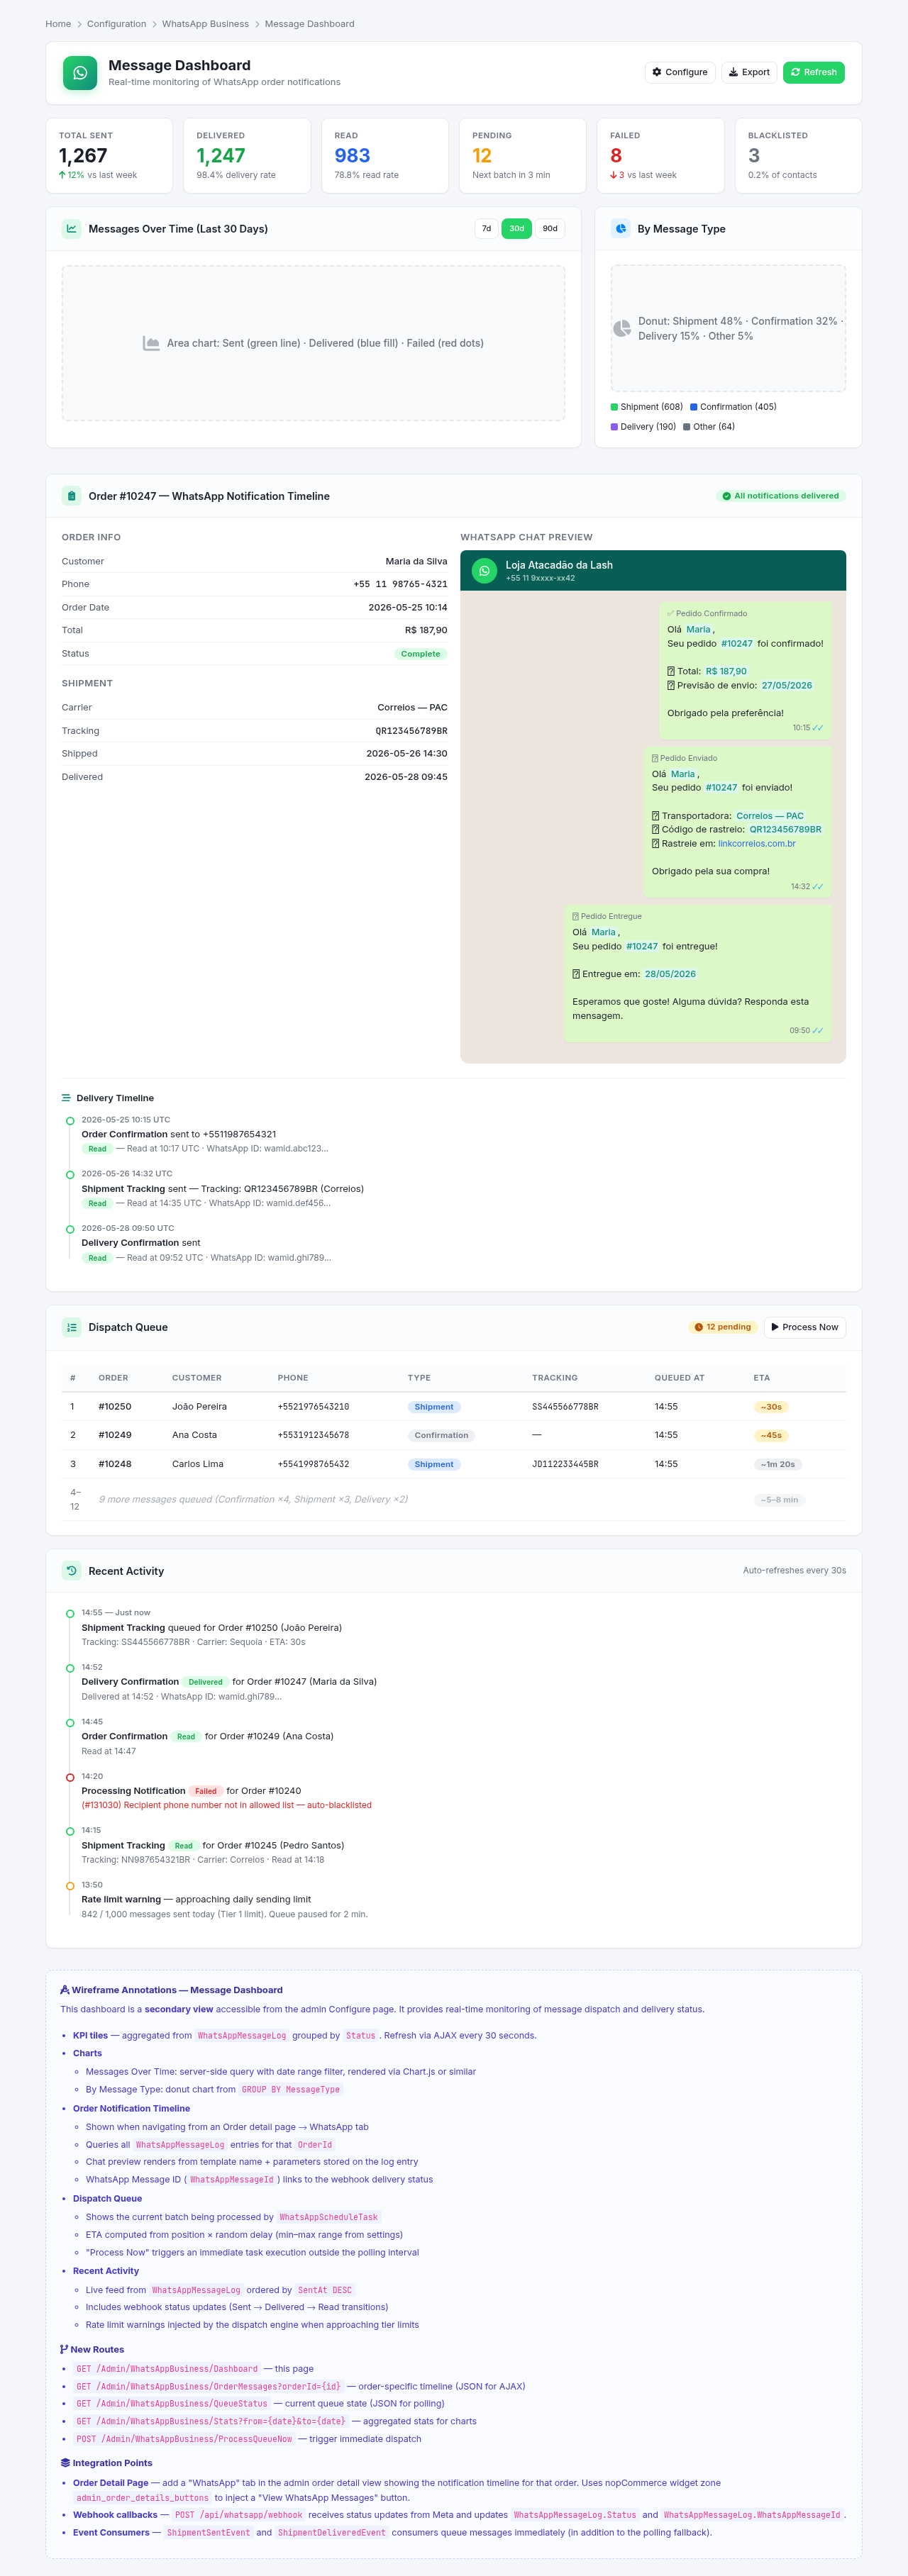
Task: Switch chart range to 7d
Action: coord(486,229)
